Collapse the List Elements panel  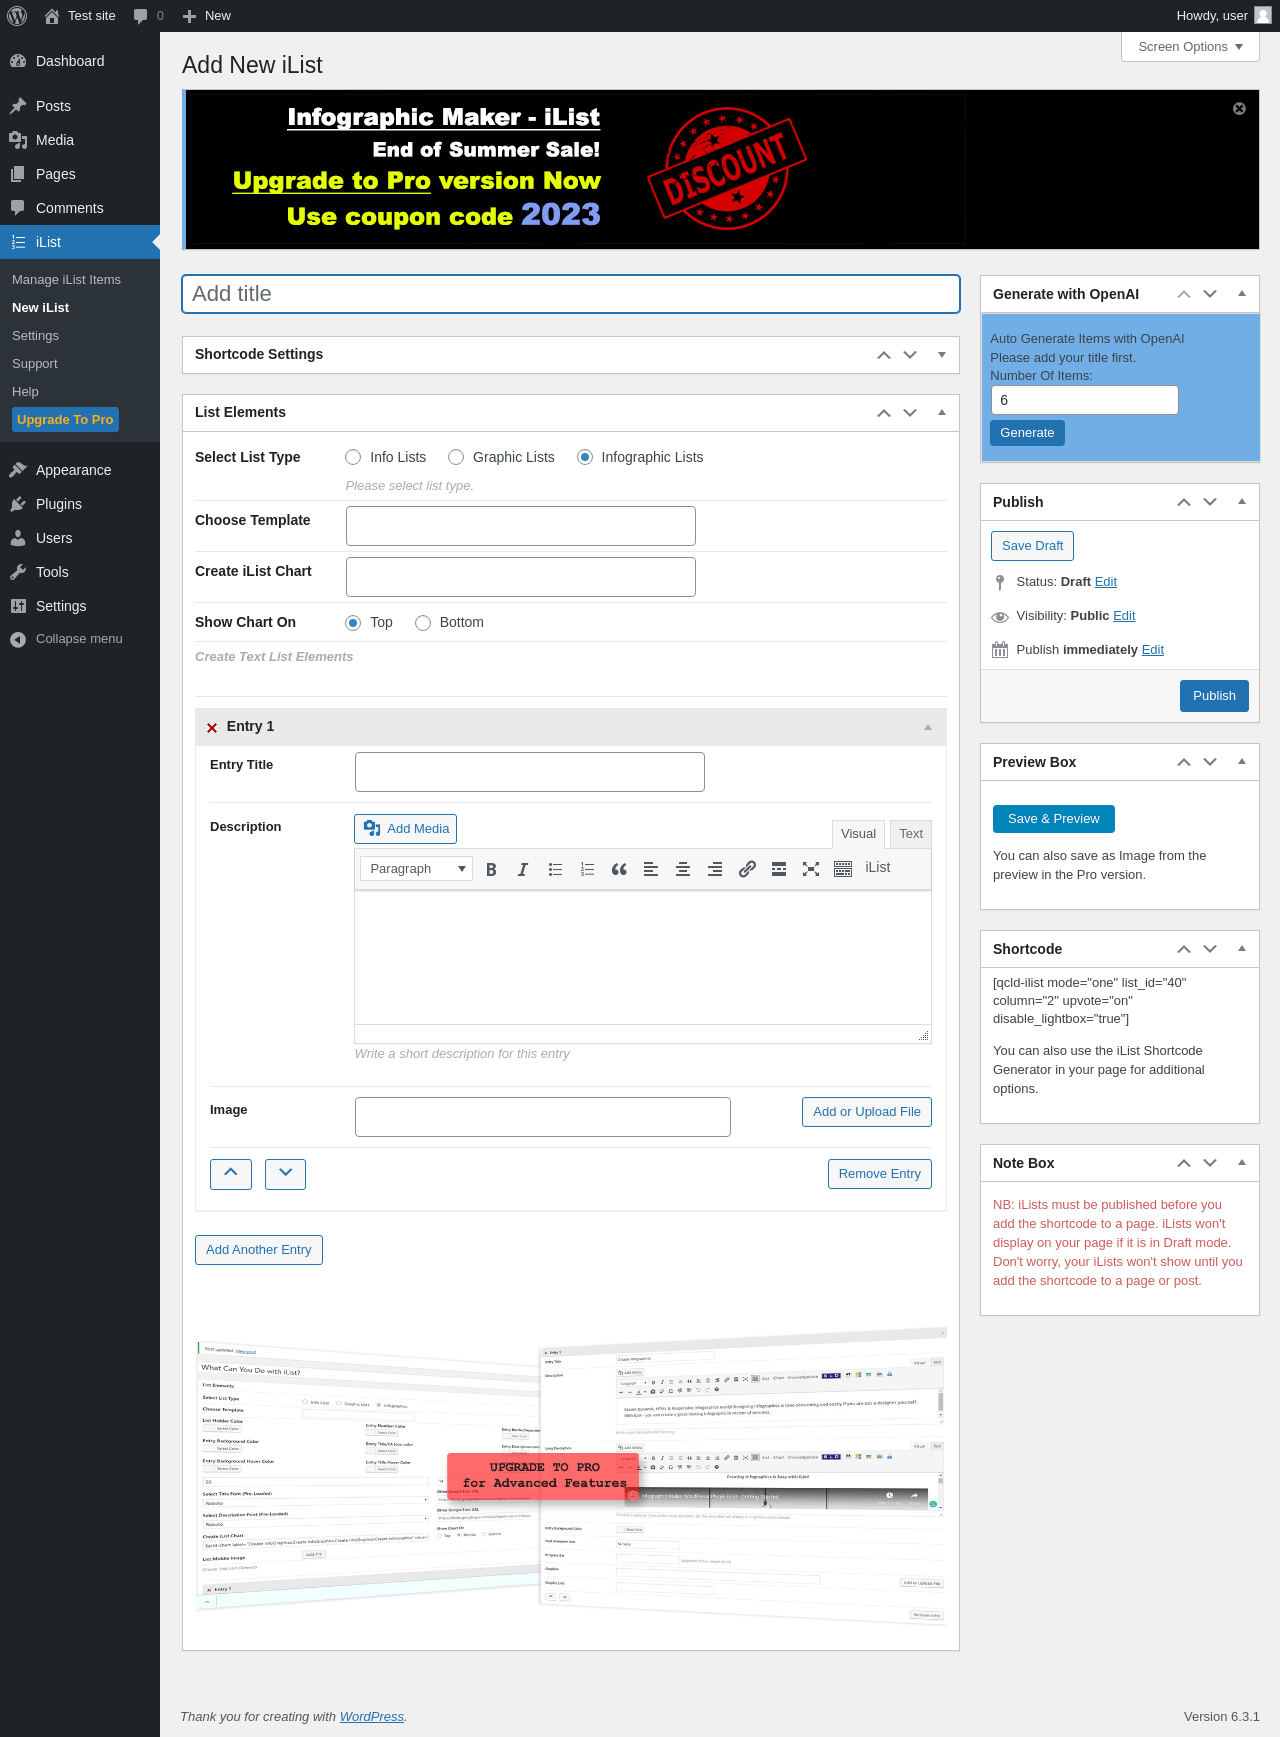pos(942,412)
